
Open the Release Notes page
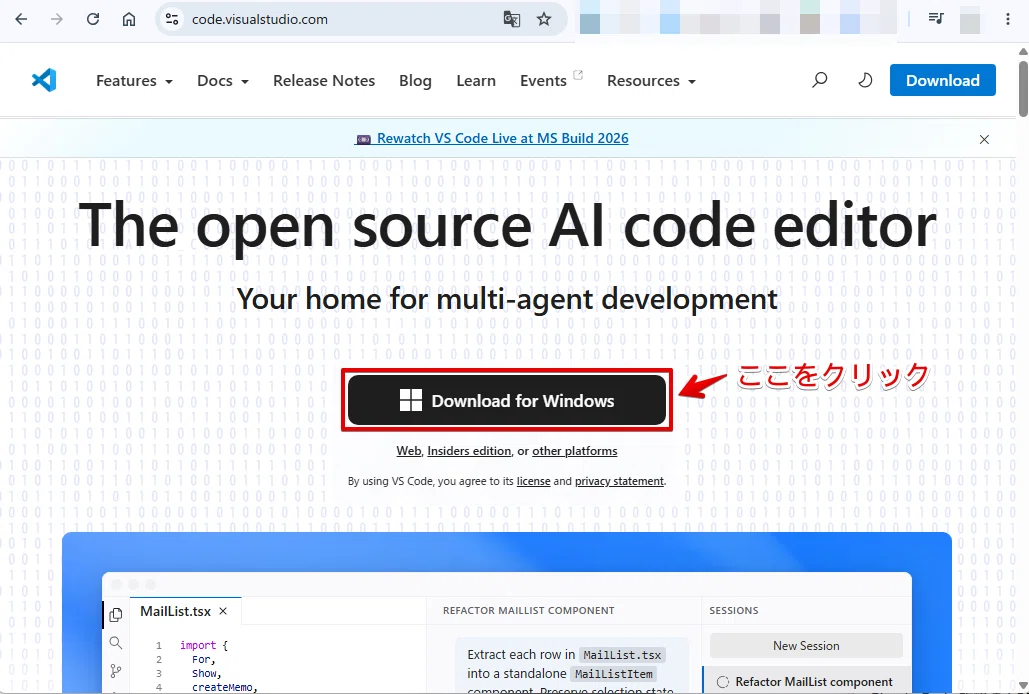pyautogui.click(x=324, y=81)
